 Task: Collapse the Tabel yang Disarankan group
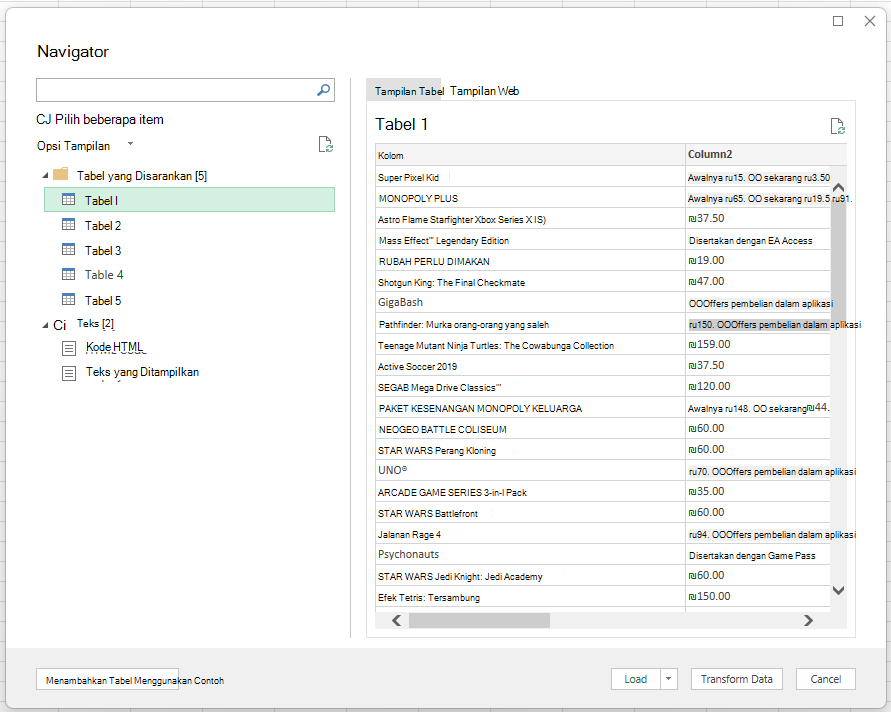[x=45, y=176]
